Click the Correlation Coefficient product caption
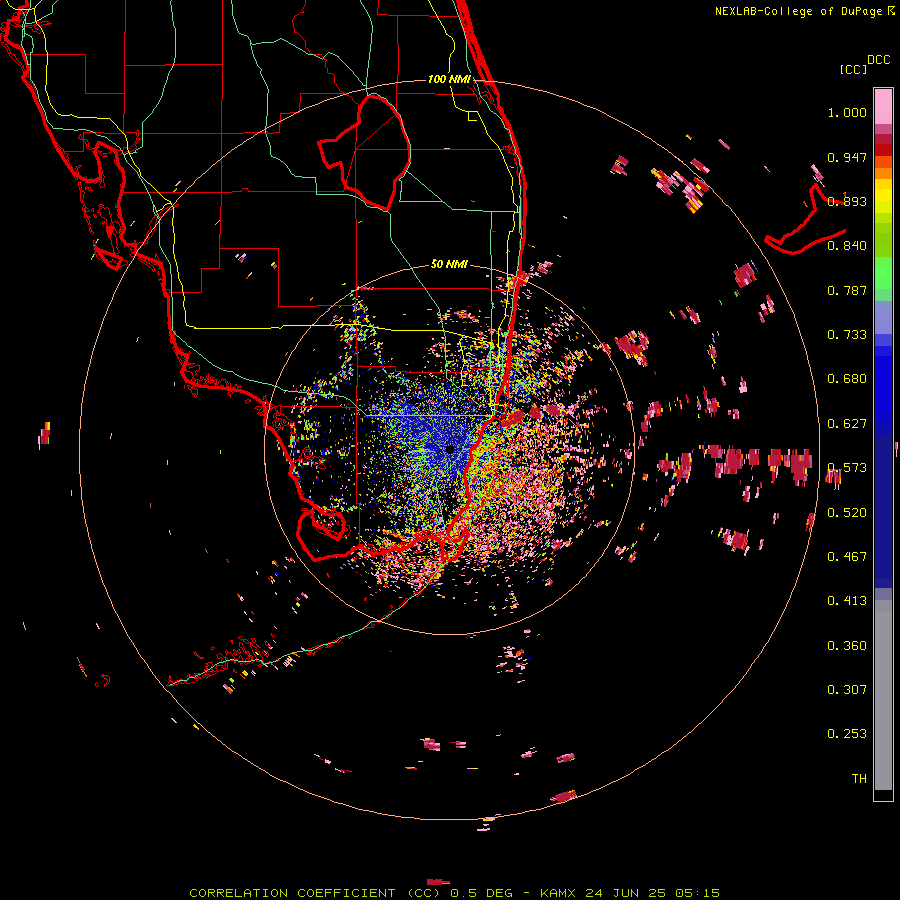 click(x=454, y=893)
